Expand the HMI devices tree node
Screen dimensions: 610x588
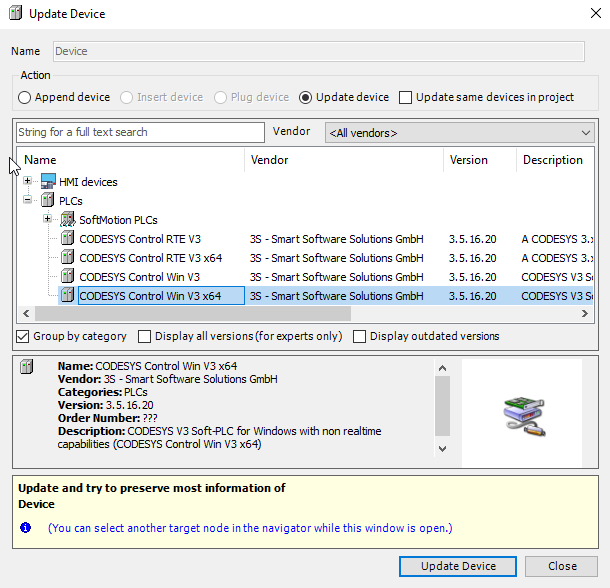tap(28, 182)
